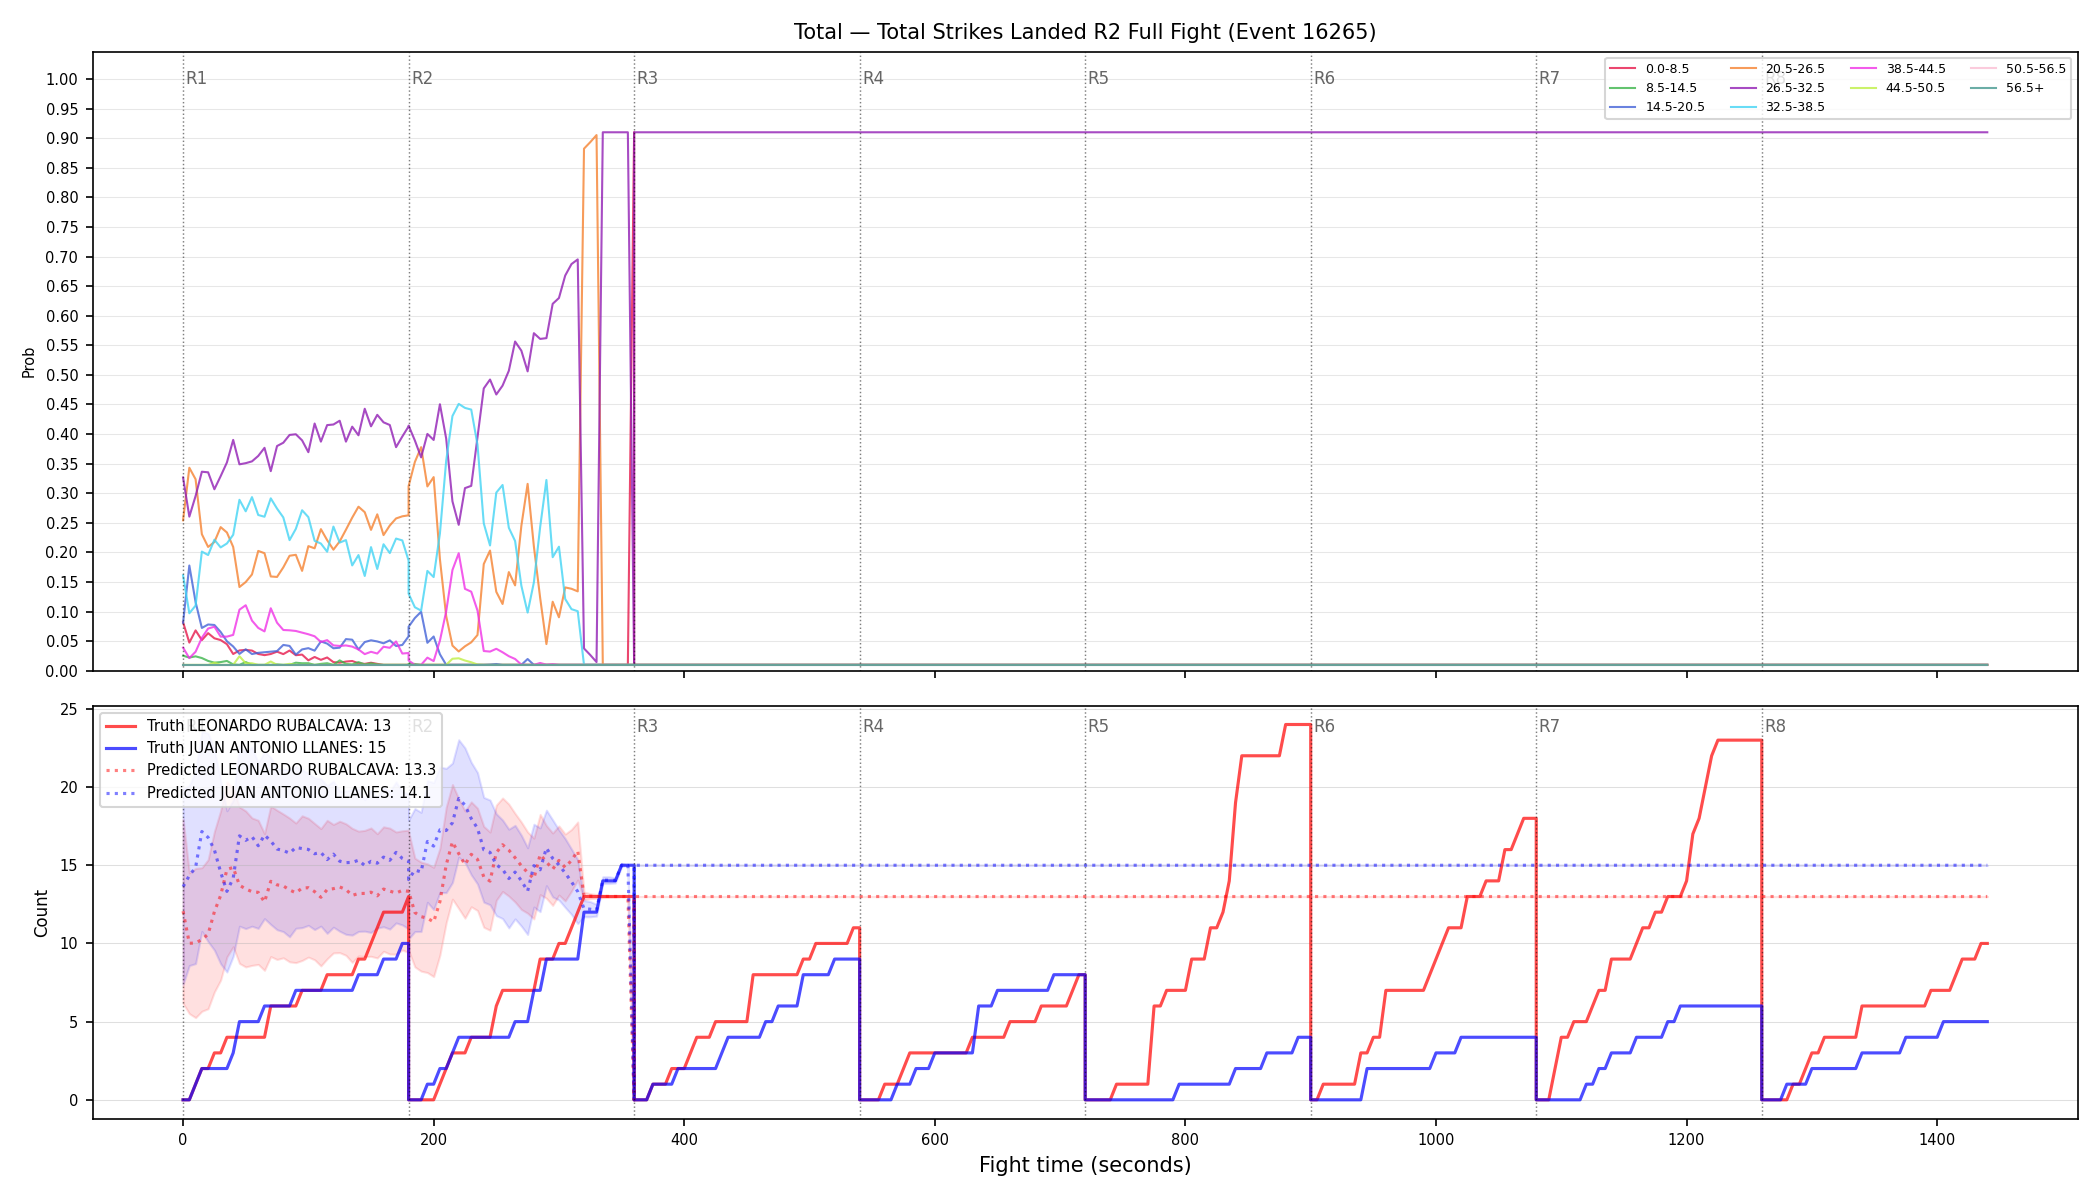Click the '0.50' probability tick label
Screen dimensions: 2100x1200
pos(62,375)
